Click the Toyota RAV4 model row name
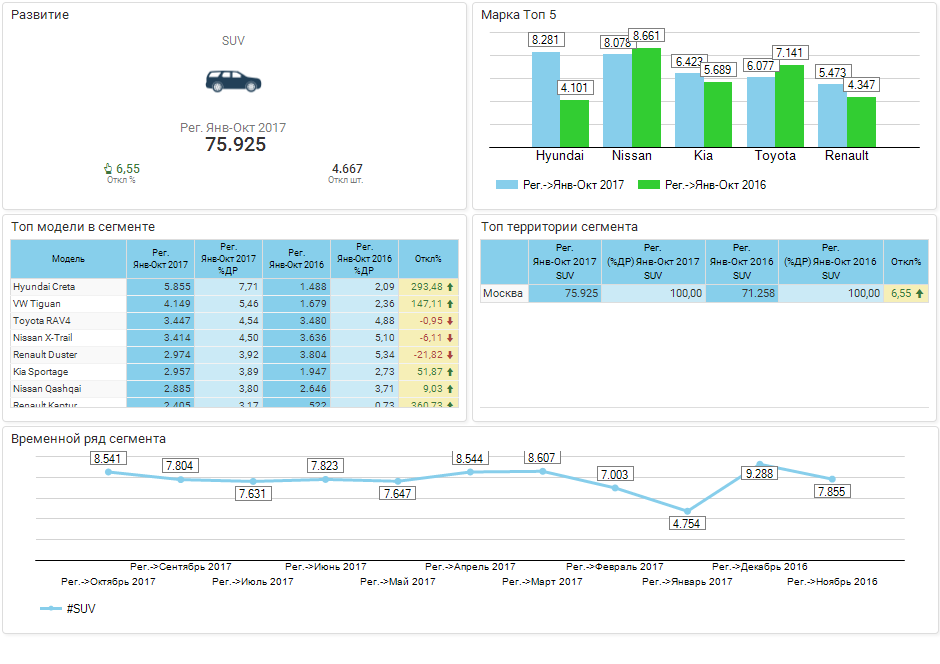The image size is (940, 664). (x=41, y=321)
